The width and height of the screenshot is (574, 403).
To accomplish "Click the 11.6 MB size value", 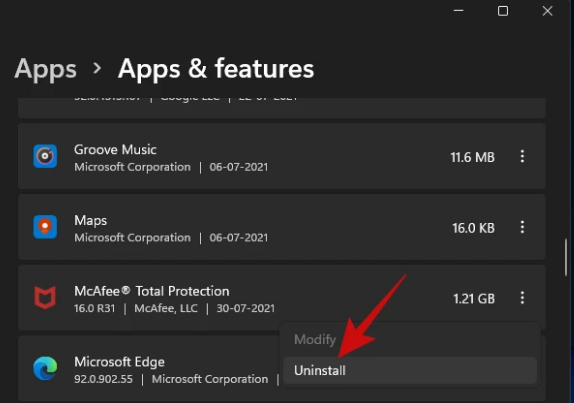I will [x=473, y=157].
